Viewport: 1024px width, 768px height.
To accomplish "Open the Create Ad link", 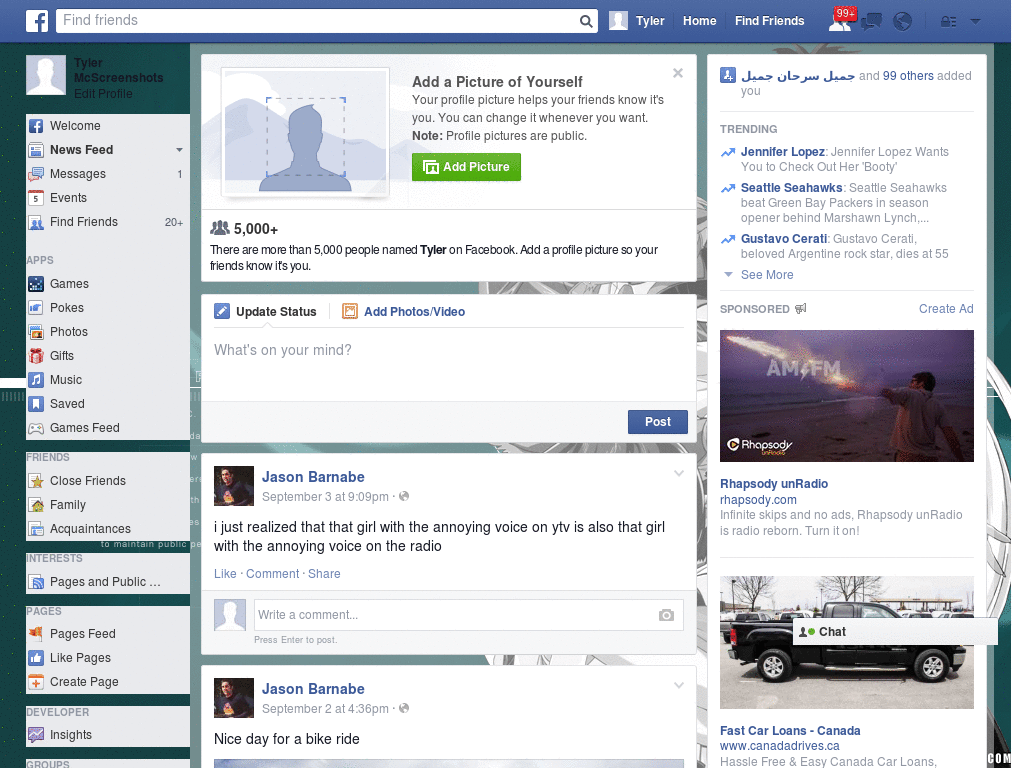I will coord(946,309).
